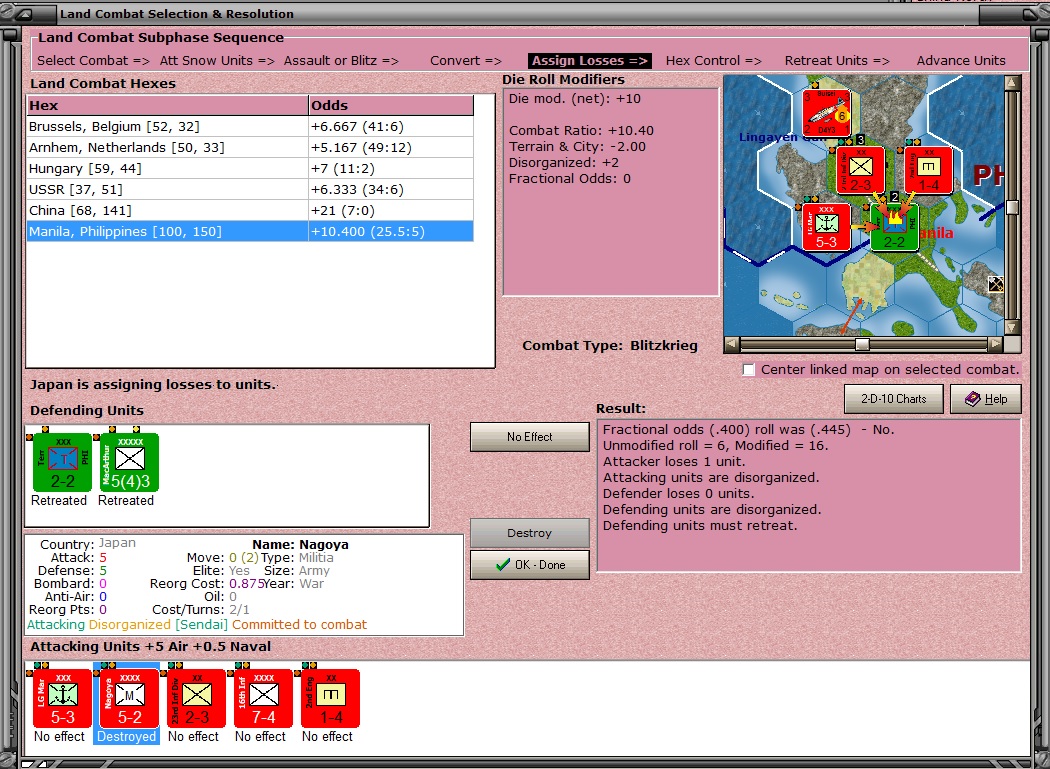Viewport: 1050px width, 769px height.
Task: Select the 23rd Inf Div 2-3 attacker
Action: pyautogui.click(x=196, y=698)
